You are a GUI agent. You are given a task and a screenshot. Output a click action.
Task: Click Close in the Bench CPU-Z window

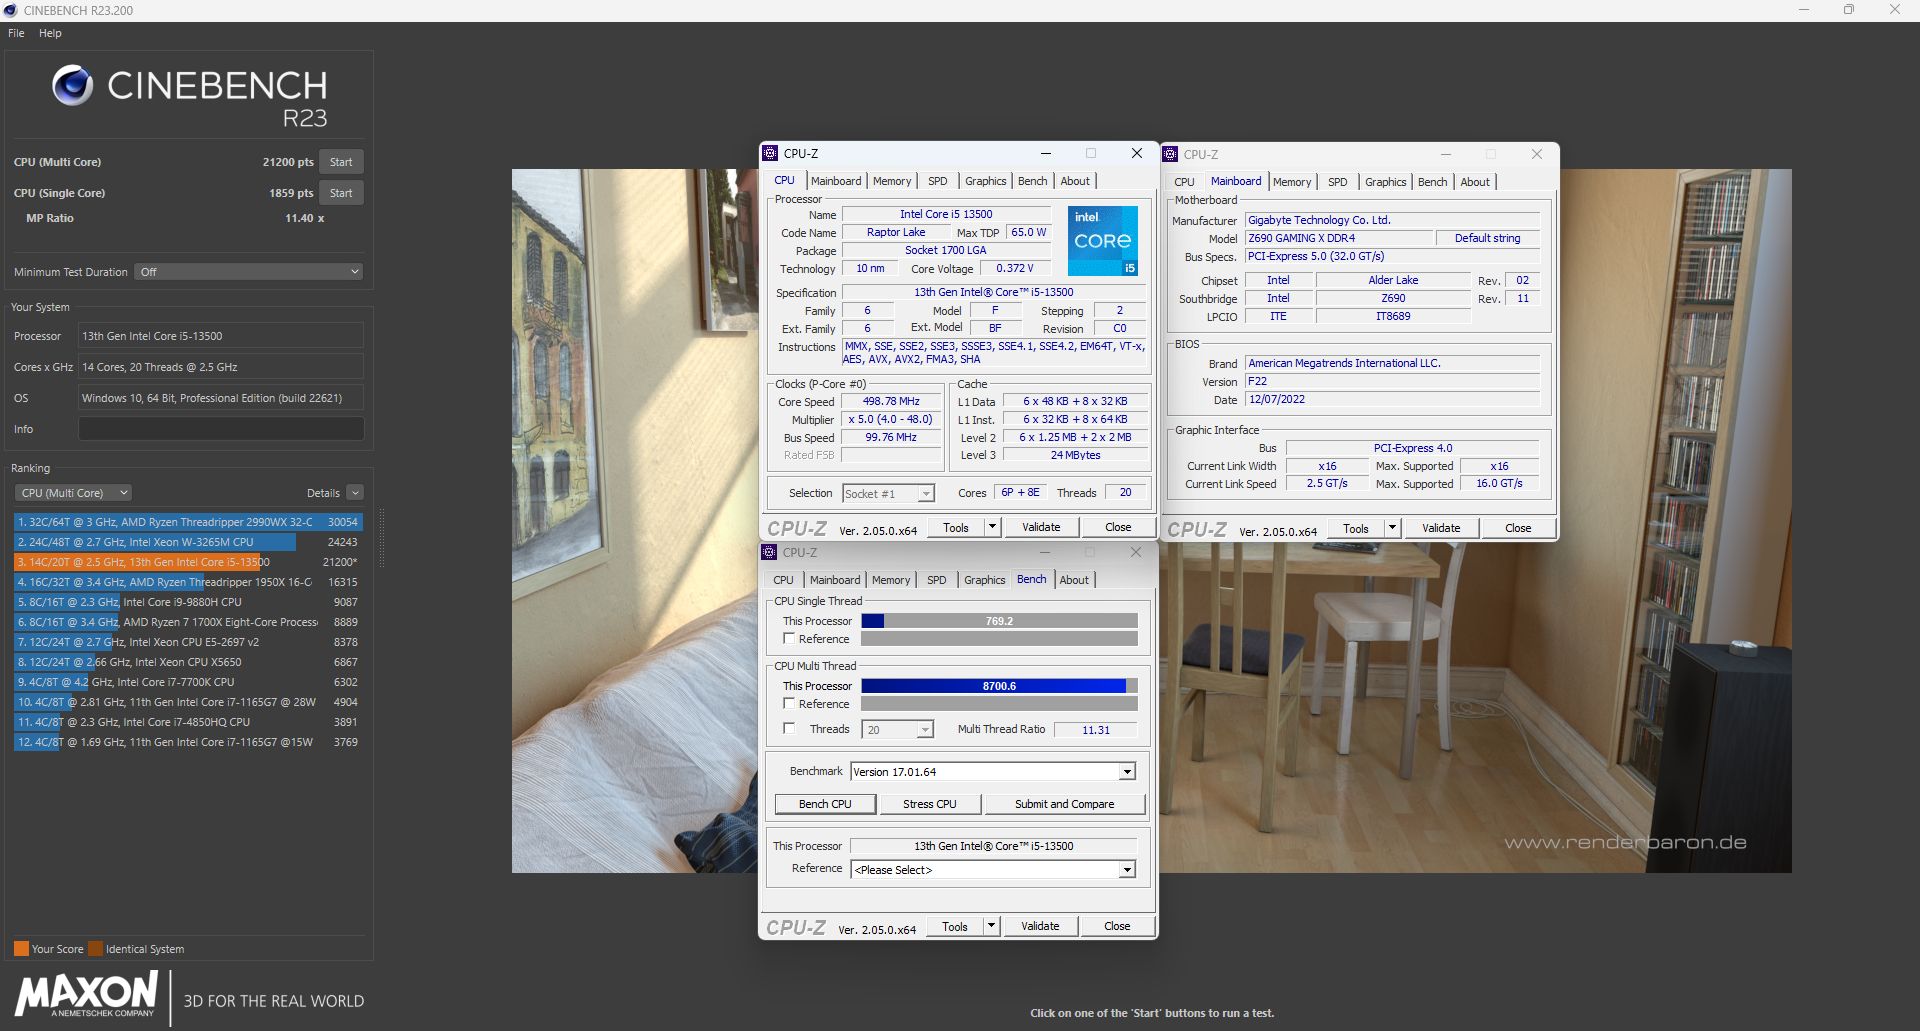coord(1117,926)
